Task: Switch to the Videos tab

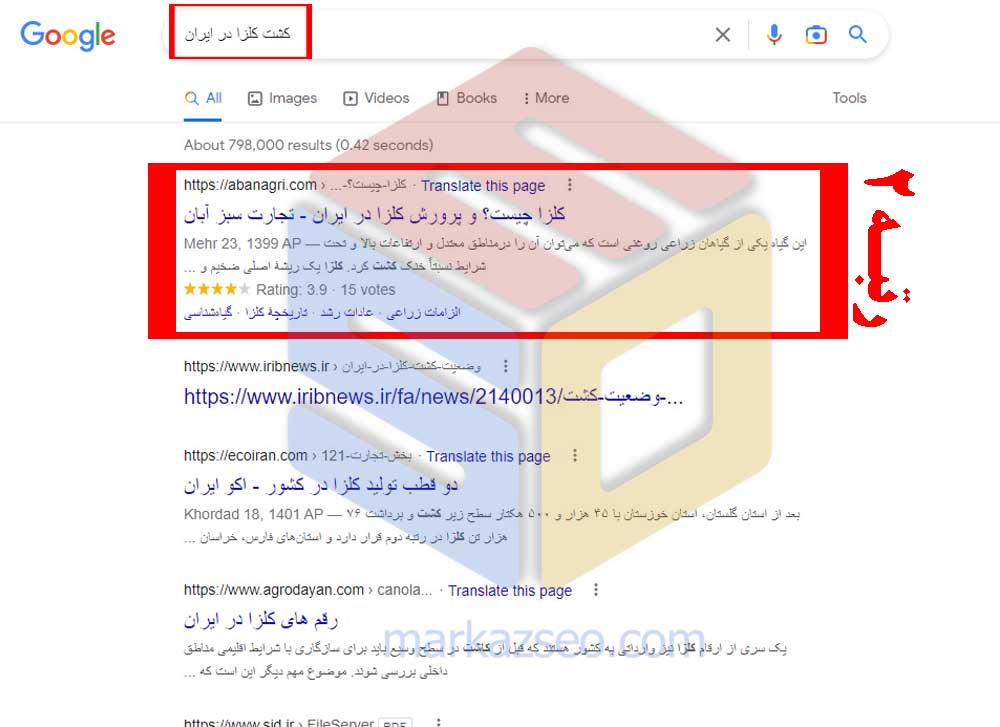Action: pos(376,98)
